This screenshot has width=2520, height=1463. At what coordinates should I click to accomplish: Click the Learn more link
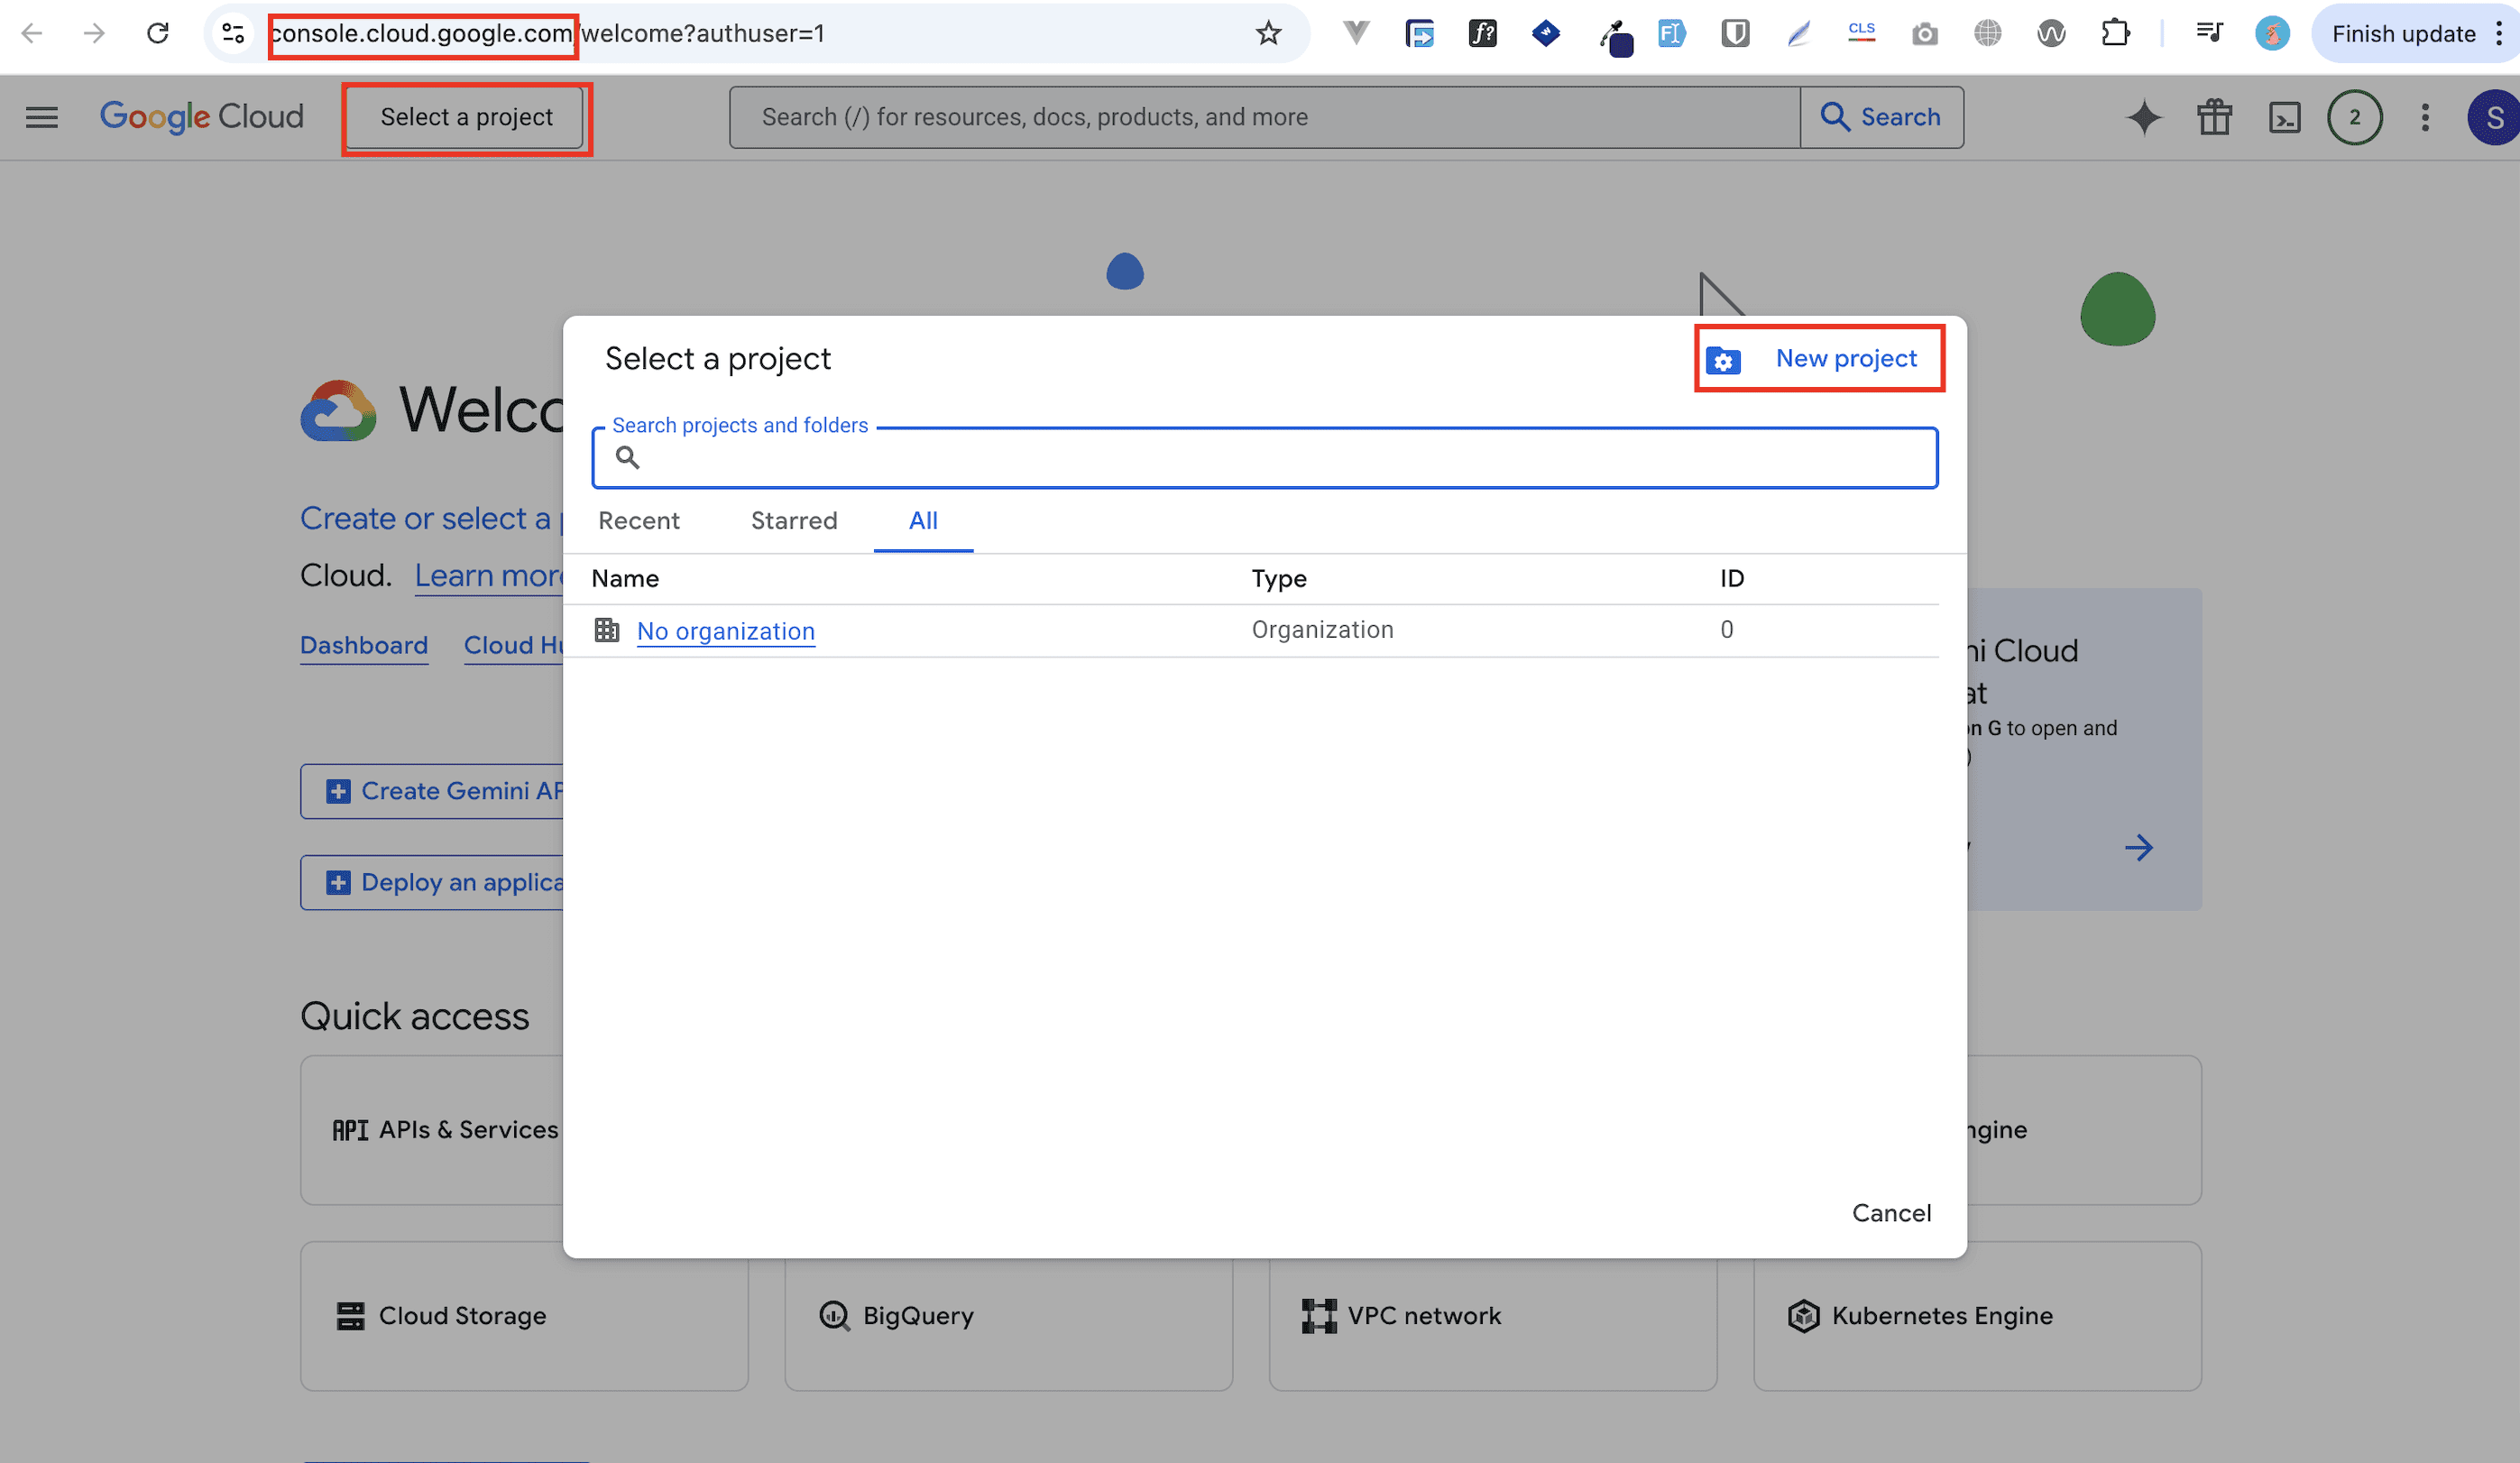[x=489, y=576]
